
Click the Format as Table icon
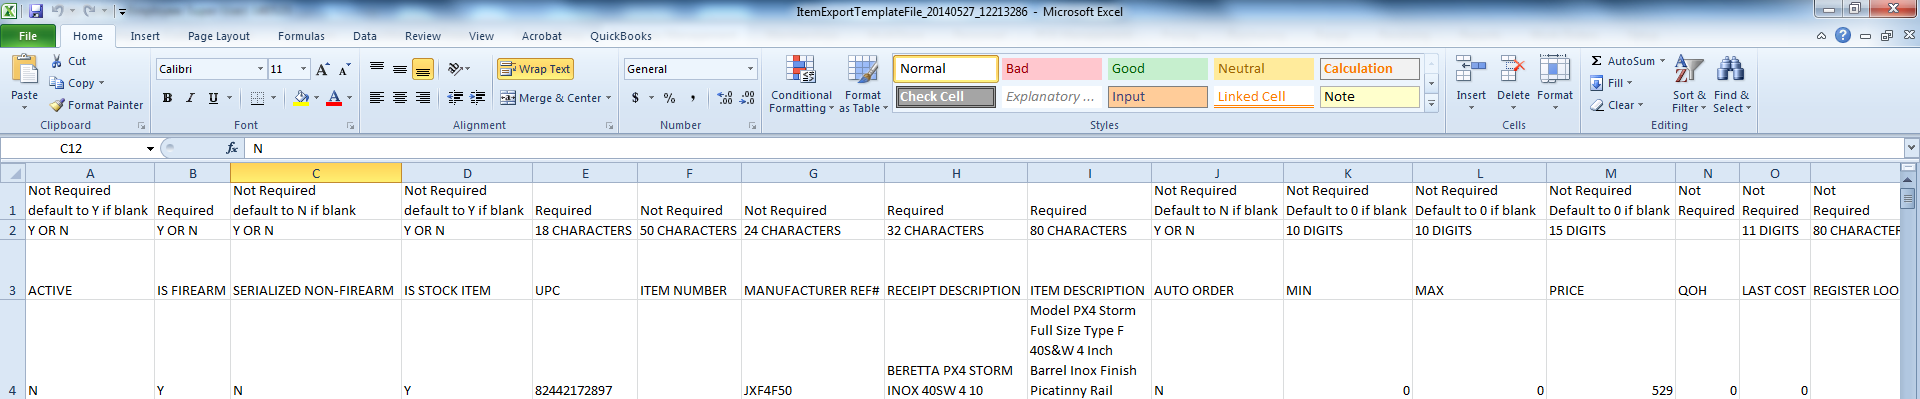point(862,69)
